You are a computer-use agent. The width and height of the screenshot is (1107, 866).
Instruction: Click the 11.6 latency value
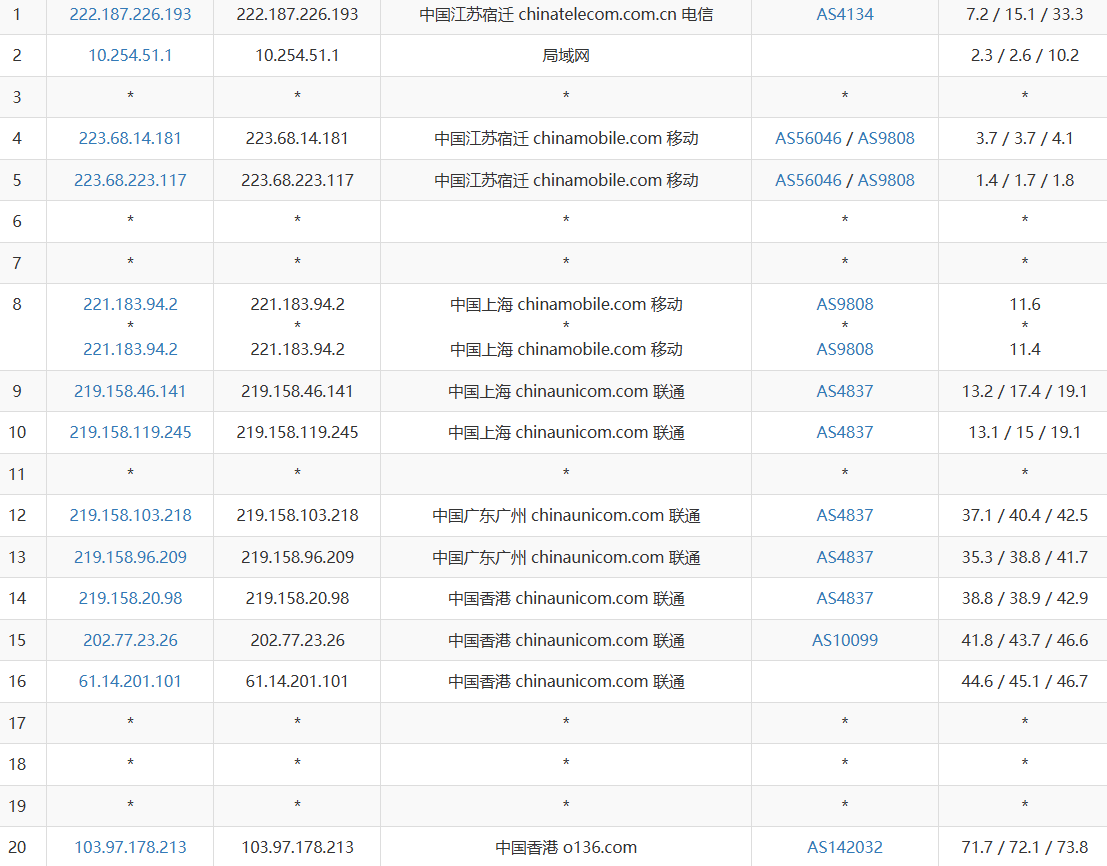click(1024, 304)
